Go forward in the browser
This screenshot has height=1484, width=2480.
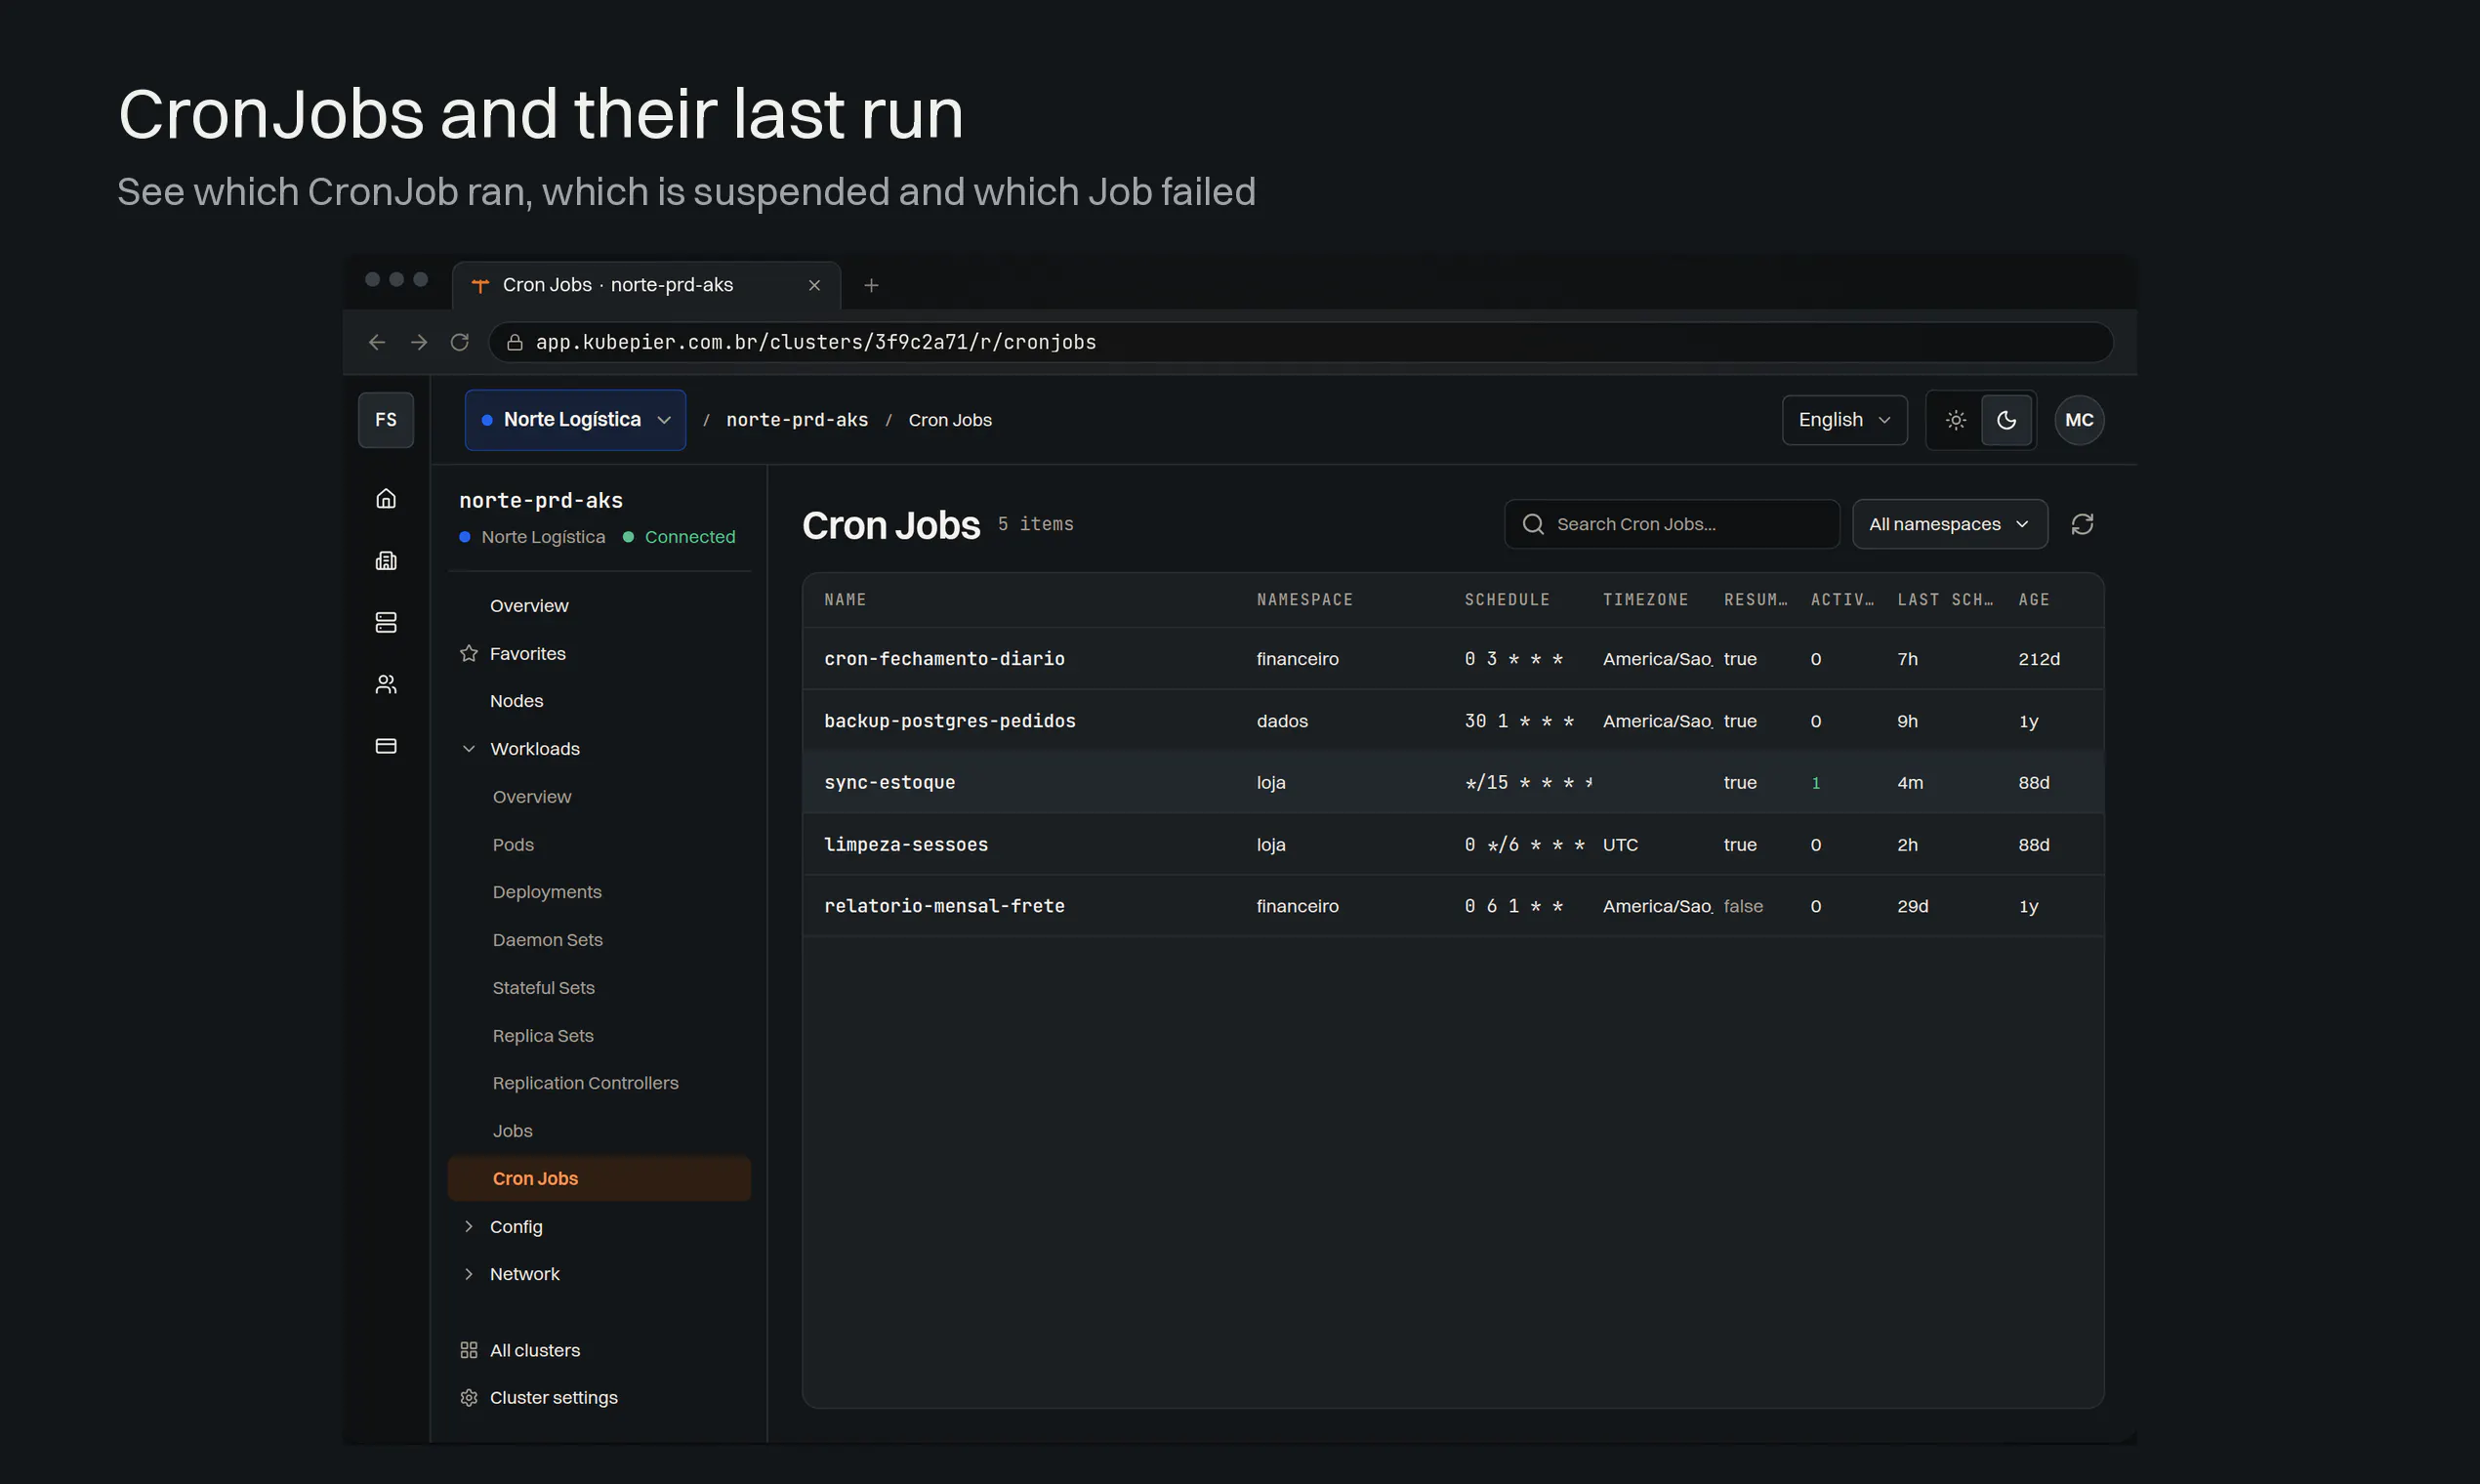click(x=419, y=342)
